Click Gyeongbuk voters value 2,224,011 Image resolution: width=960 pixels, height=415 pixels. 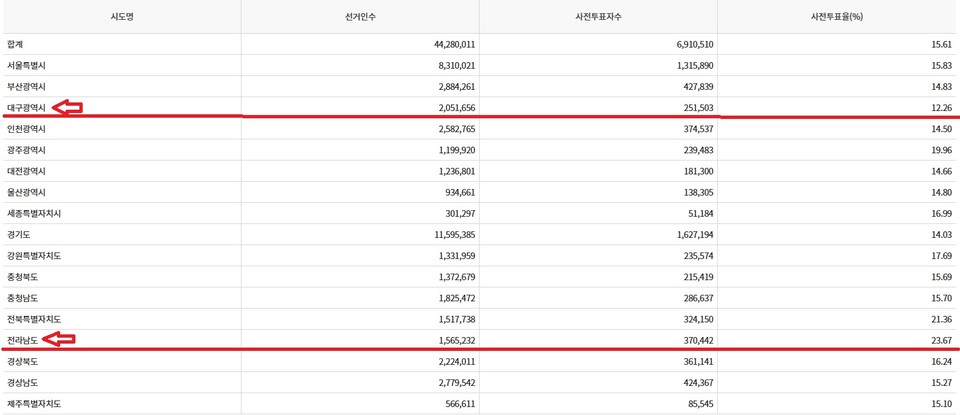pos(457,362)
